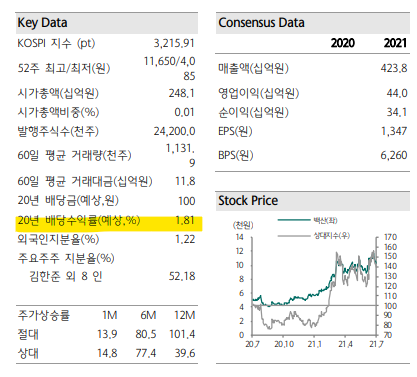
Task: Click the 시가총액(십억원) label
Action: tap(58, 93)
